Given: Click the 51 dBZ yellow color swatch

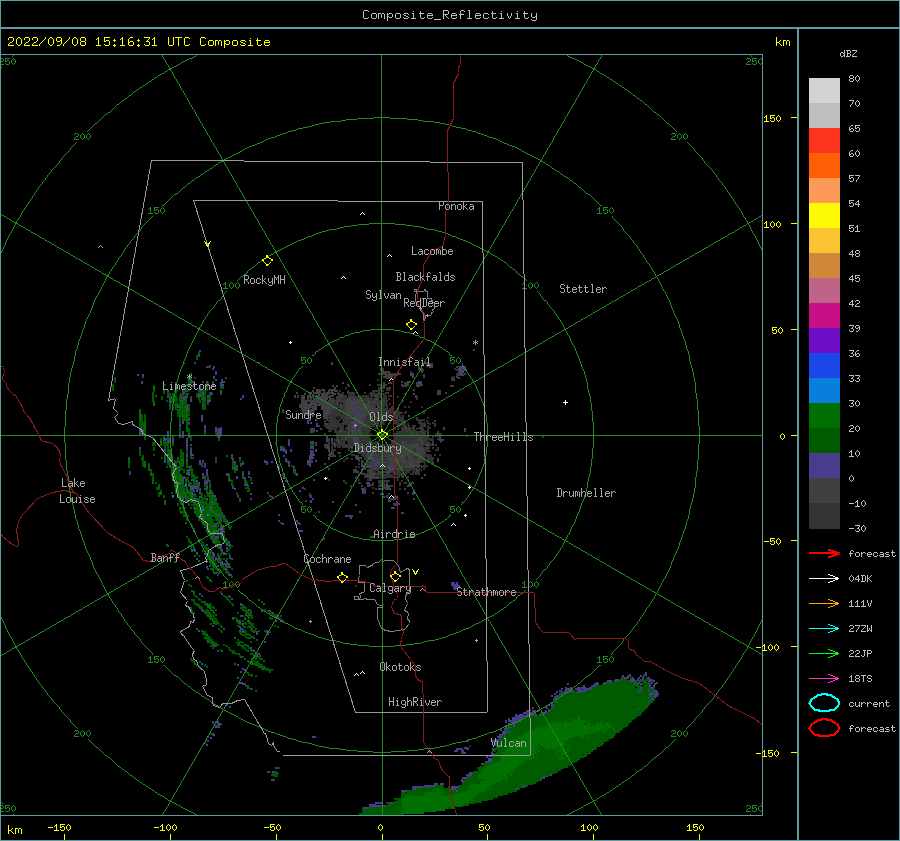Looking at the screenshot, I should 824,215.
